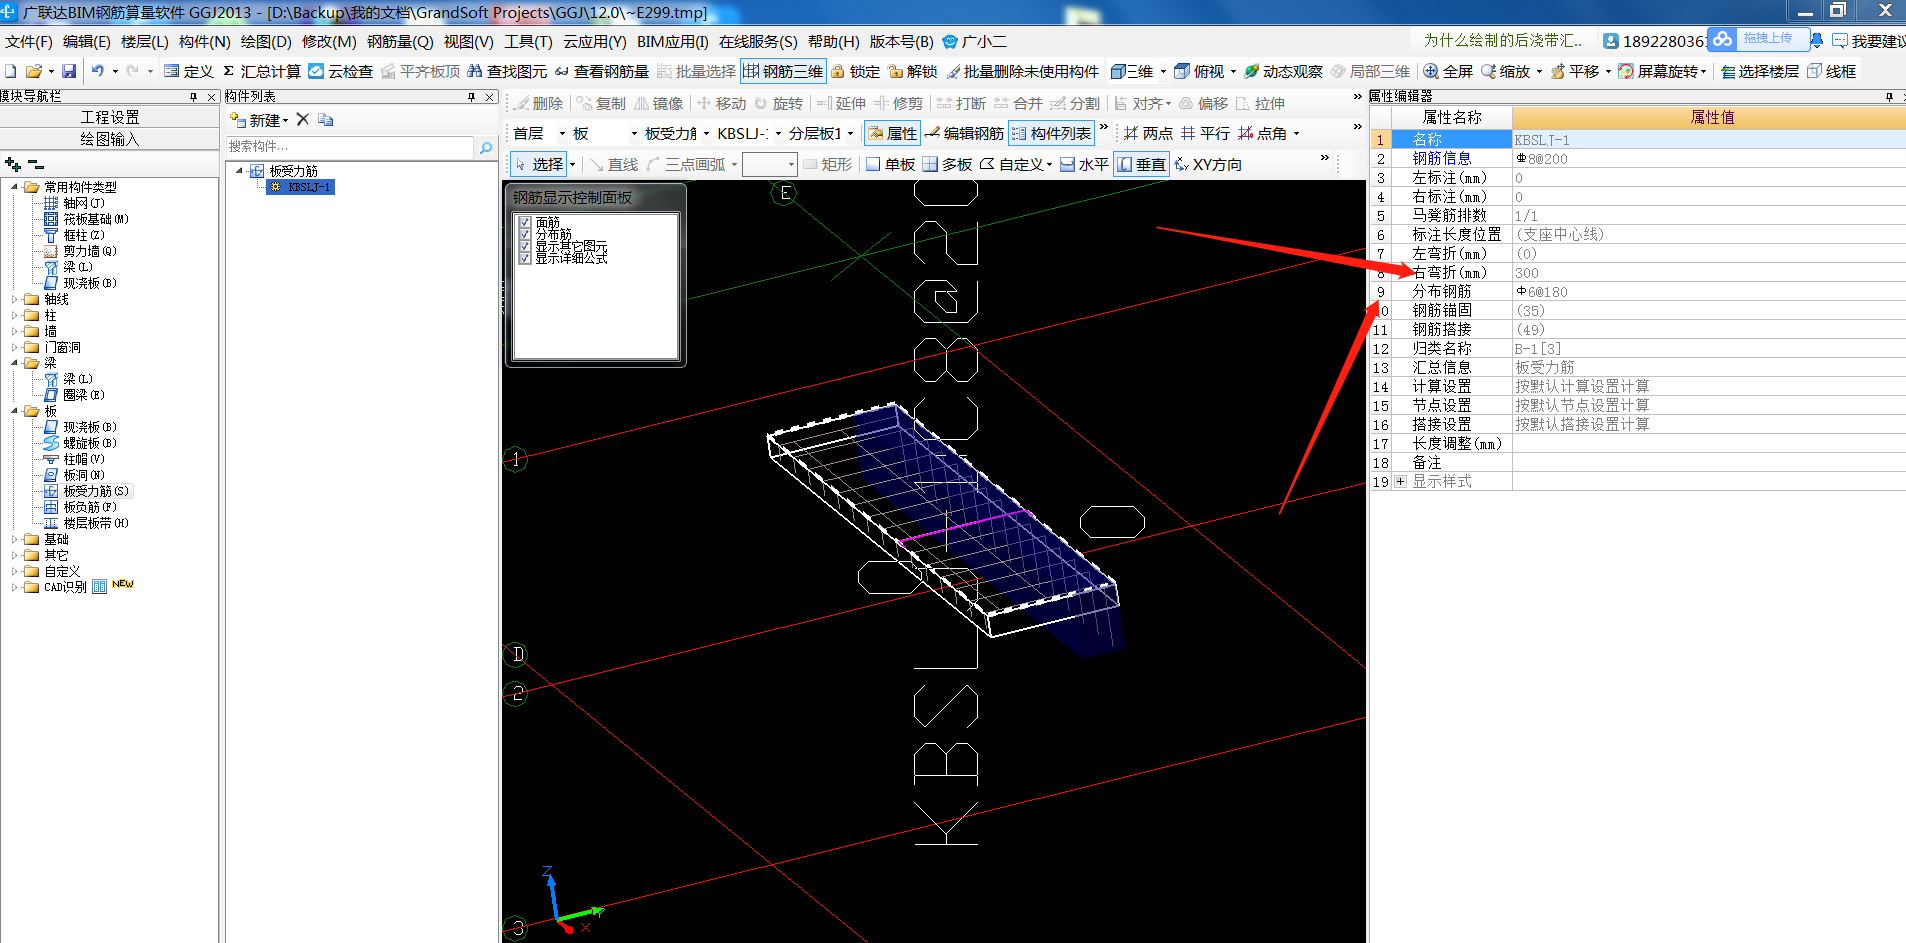Open the 定义 (Define) tool
Screen dimensions: 1906x943
189,71
